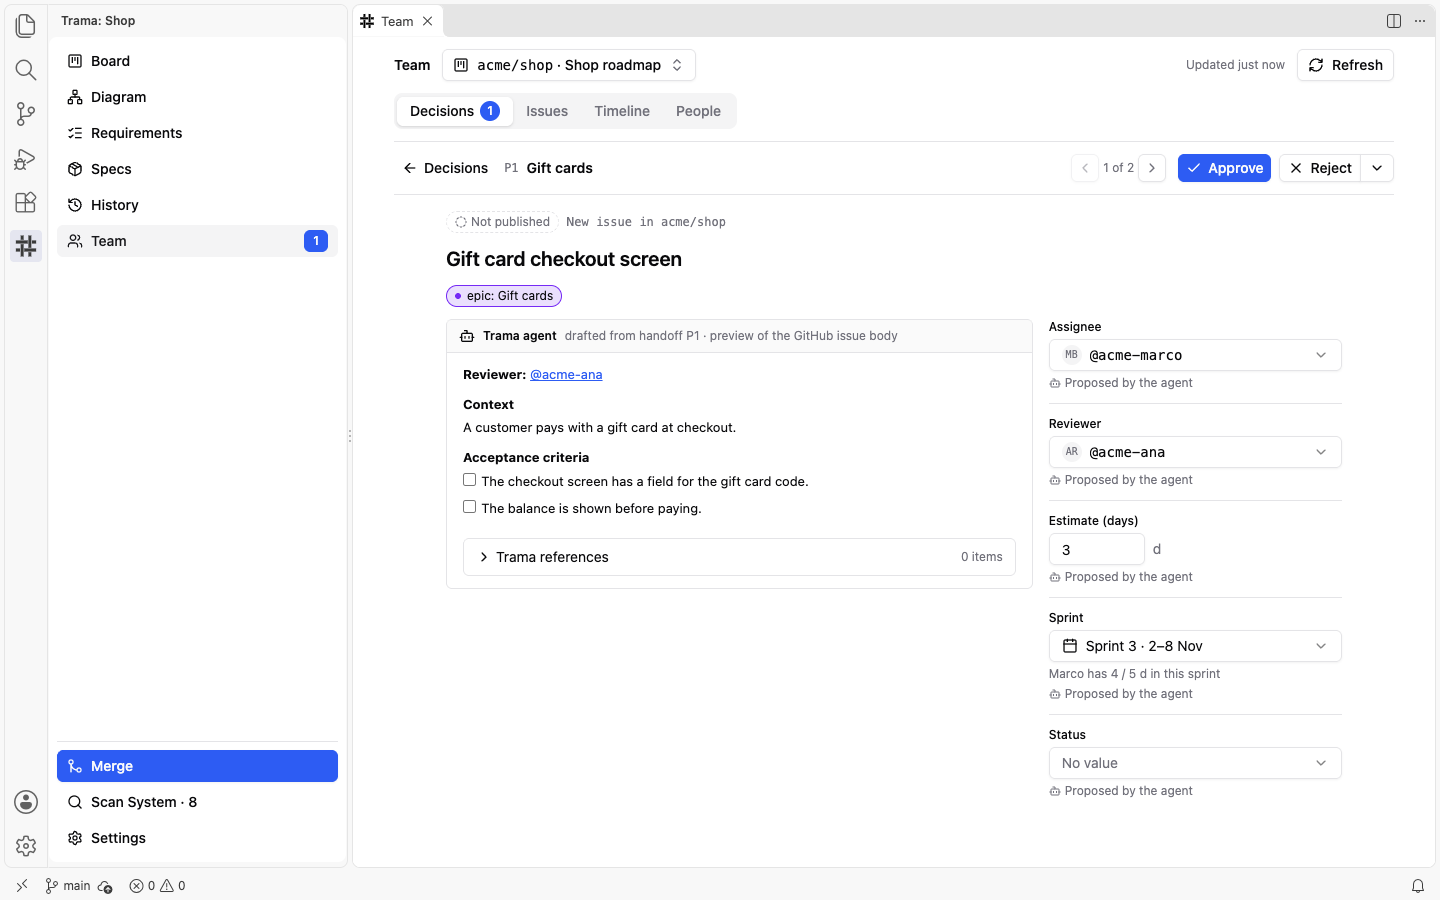
Task: Click the Reject button
Action: [x=1320, y=168]
